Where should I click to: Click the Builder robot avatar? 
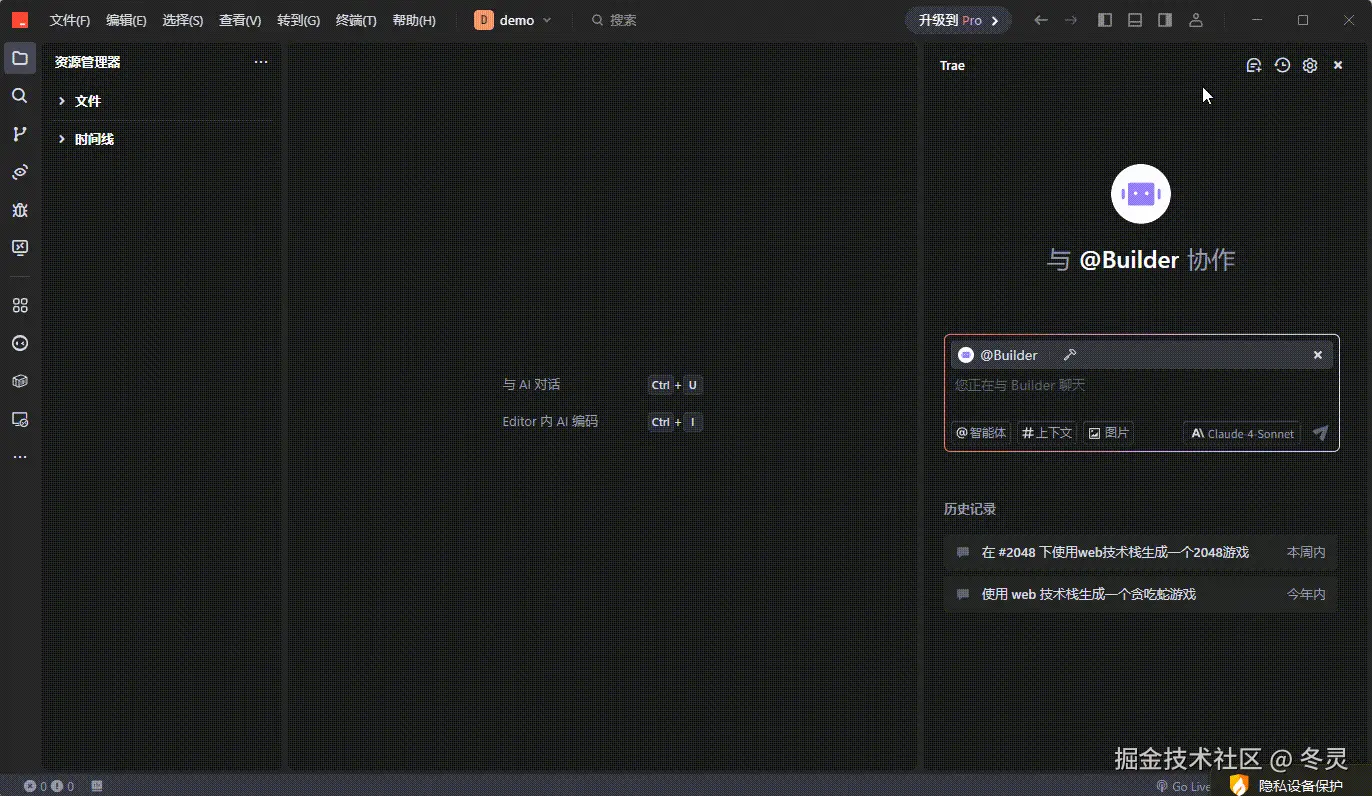click(x=1141, y=194)
